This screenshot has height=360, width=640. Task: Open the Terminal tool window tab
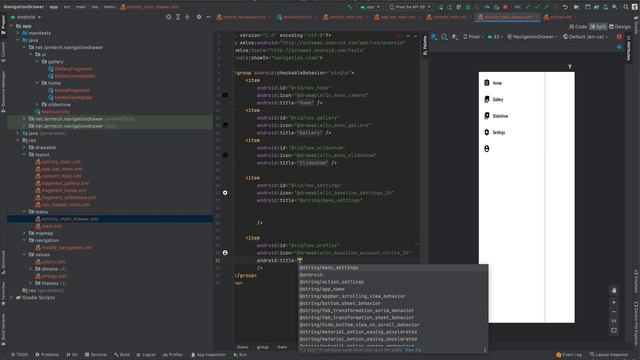[x=96, y=355]
